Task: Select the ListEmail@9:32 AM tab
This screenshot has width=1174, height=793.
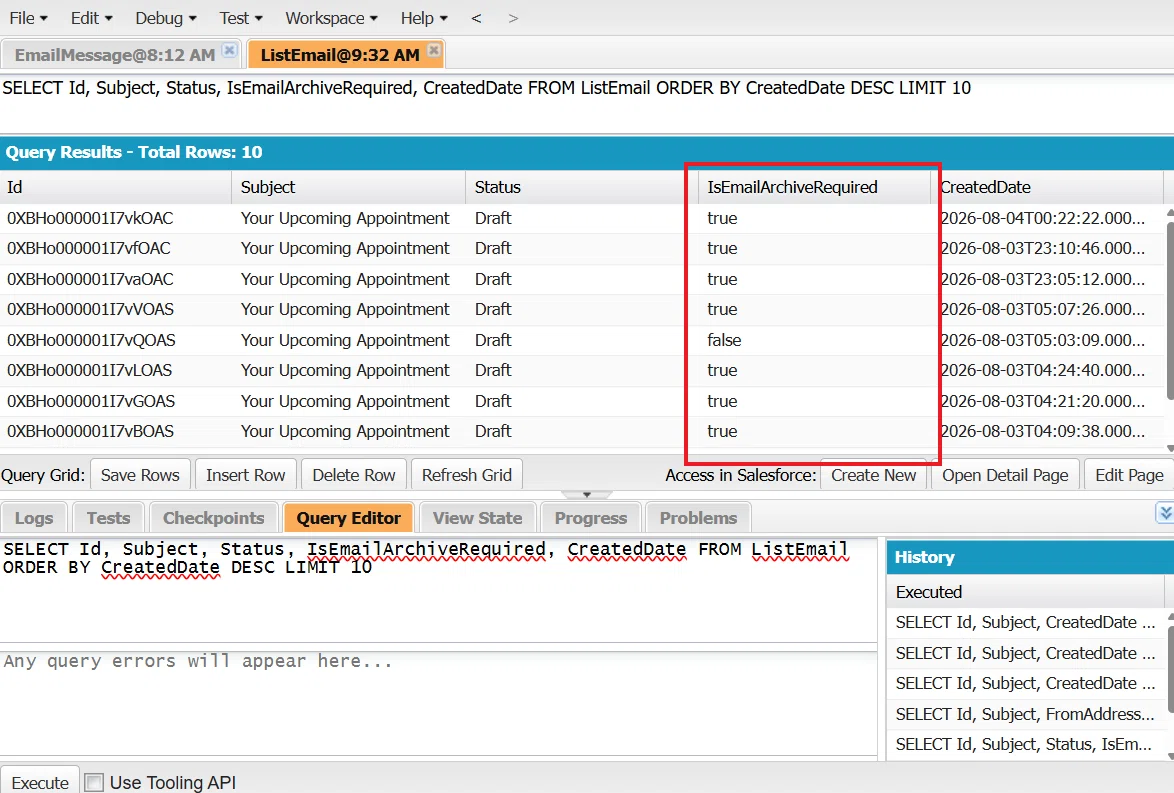Action: (340, 55)
